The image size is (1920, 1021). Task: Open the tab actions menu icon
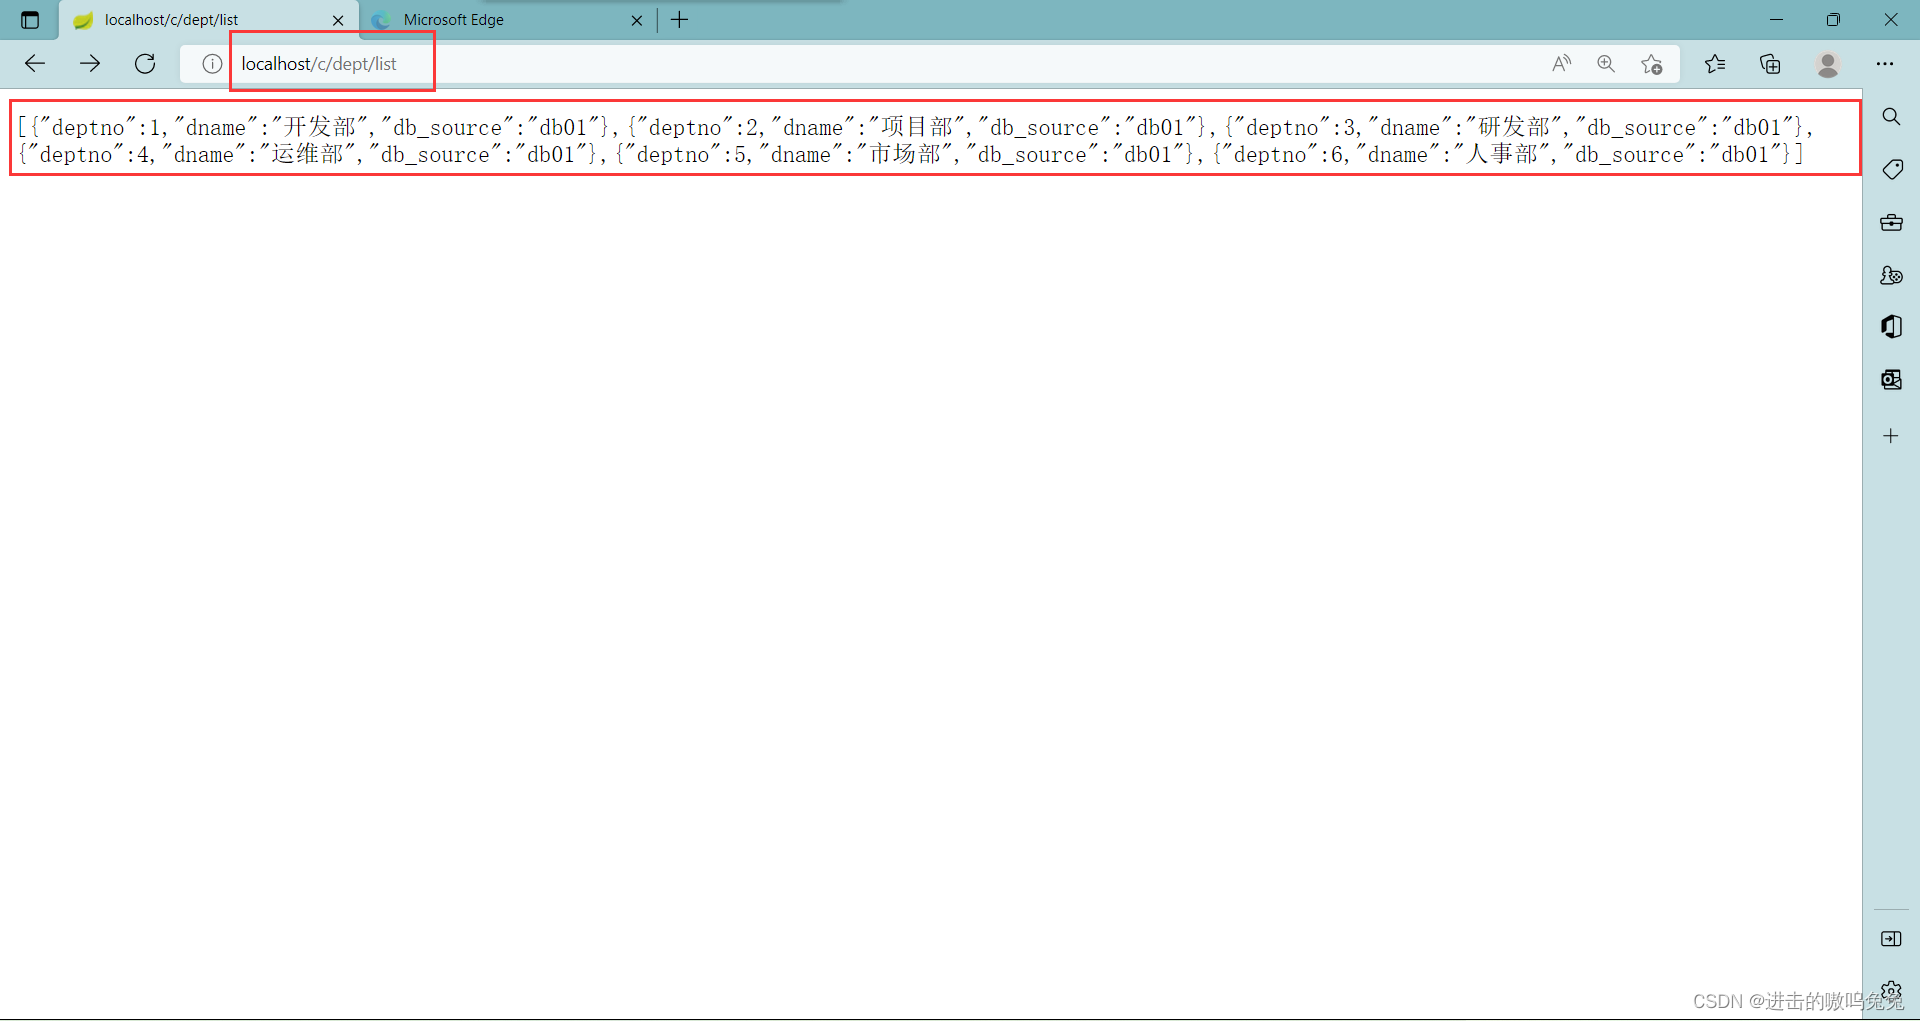30,20
